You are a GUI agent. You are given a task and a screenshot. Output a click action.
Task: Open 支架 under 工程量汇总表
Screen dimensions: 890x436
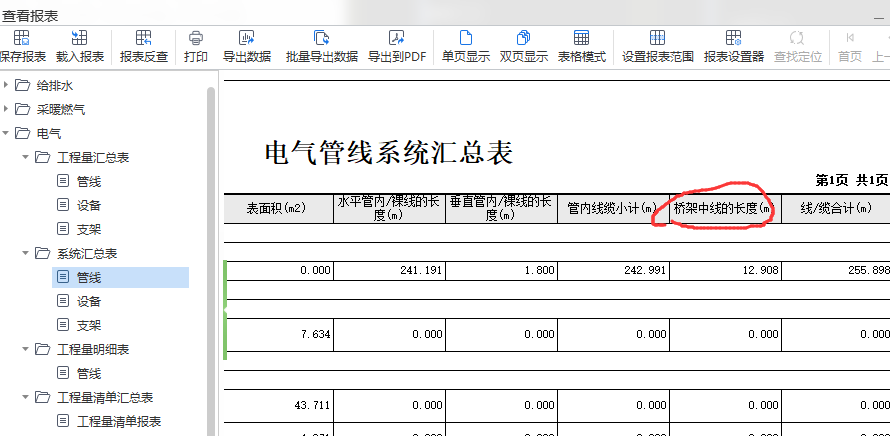tap(79, 229)
